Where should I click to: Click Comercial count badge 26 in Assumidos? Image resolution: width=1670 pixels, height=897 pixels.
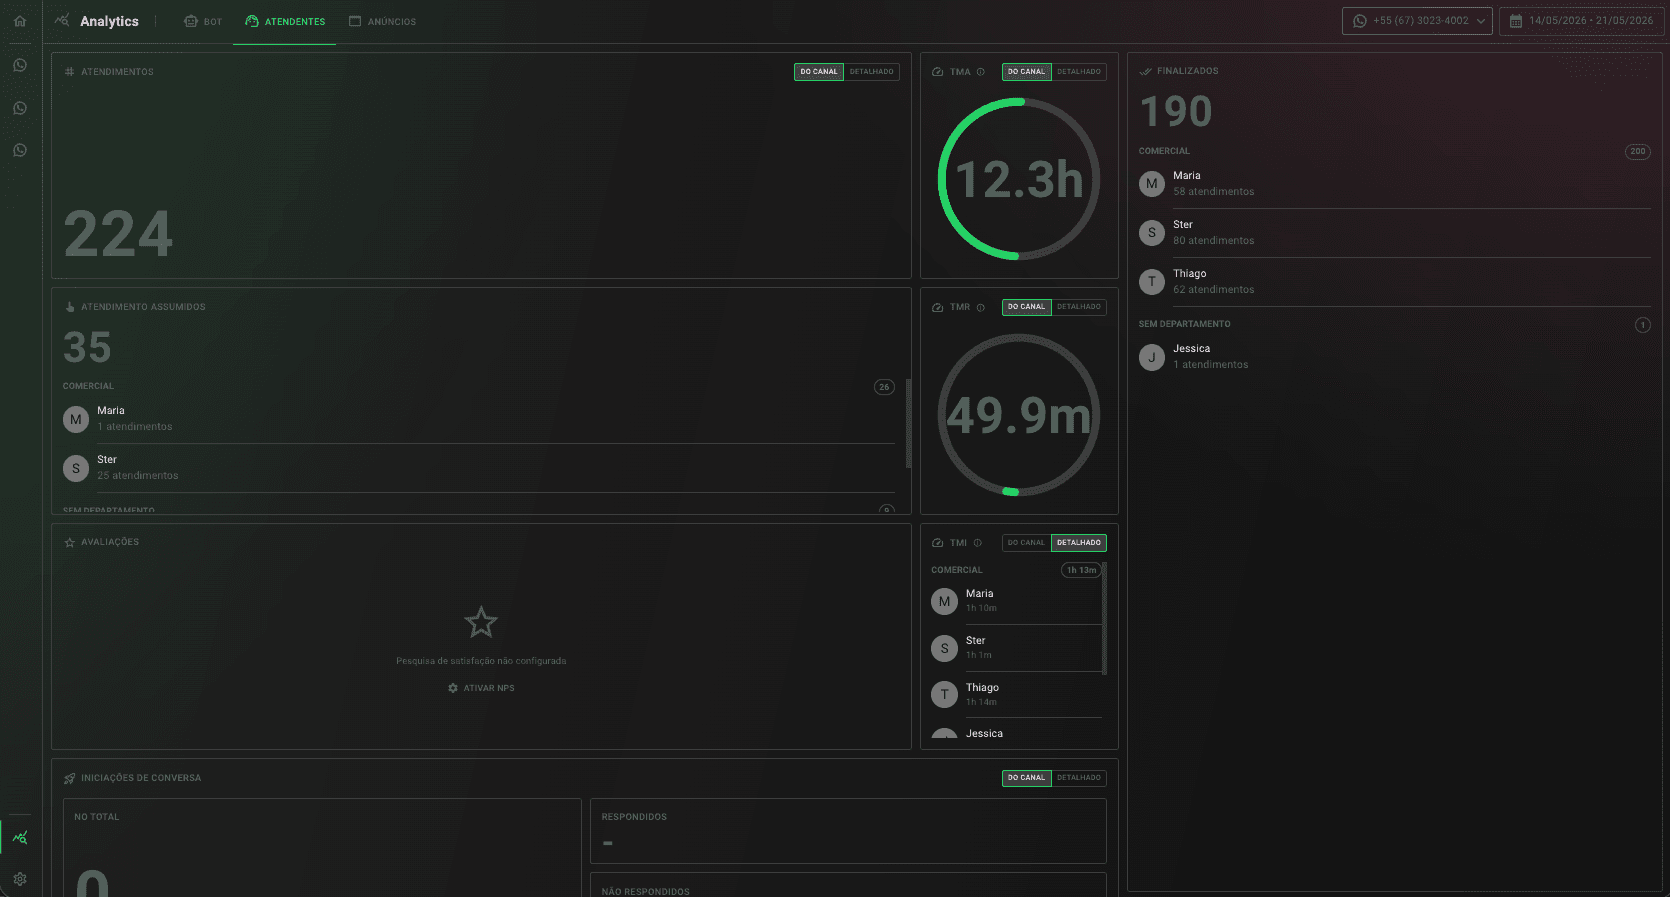(x=884, y=387)
